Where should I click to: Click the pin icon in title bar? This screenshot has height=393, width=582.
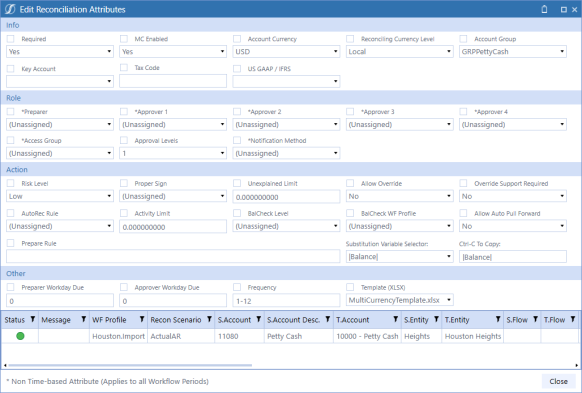click(x=544, y=9)
